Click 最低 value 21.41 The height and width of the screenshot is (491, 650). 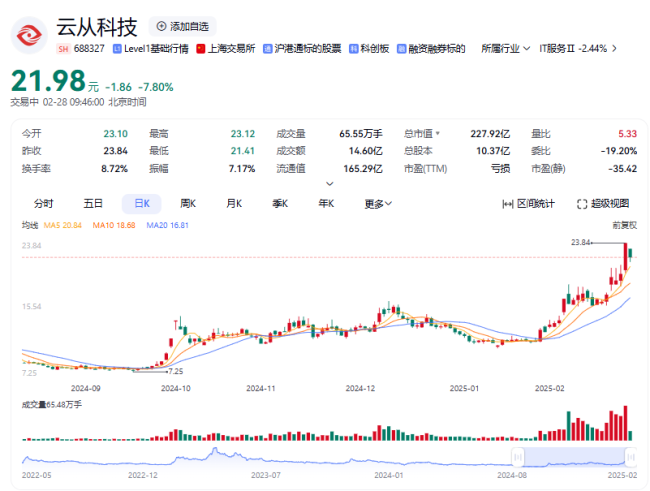pos(243,151)
